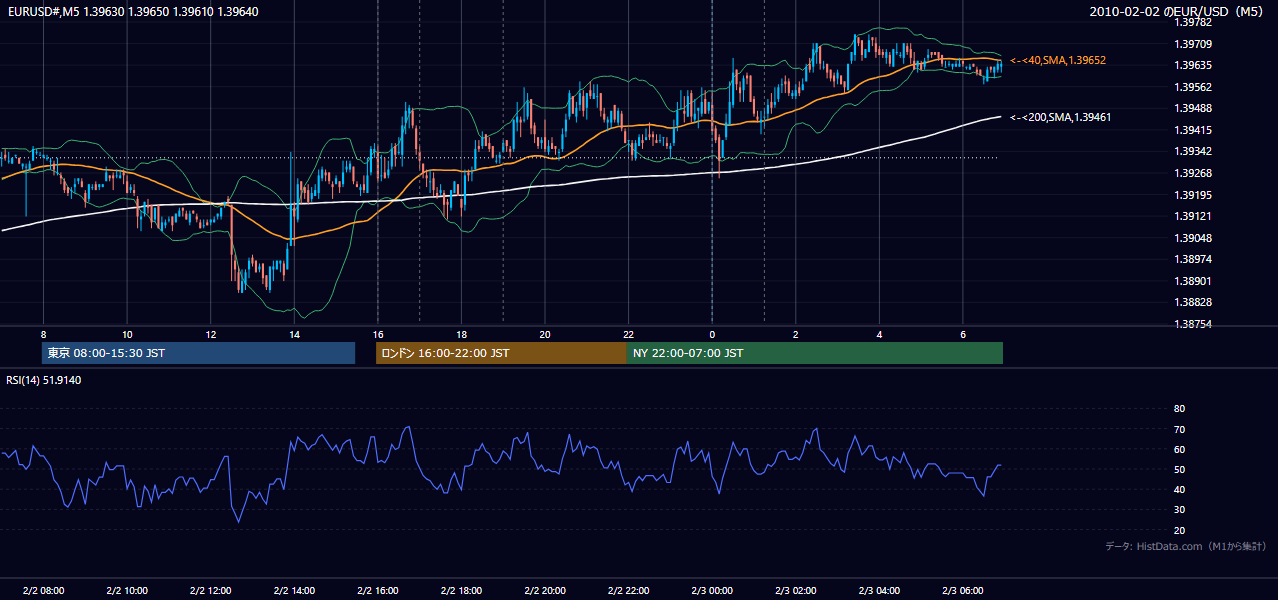Click price axis value 1.39268
Viewport: 1278px width, 600px height.
point(1193,173)
